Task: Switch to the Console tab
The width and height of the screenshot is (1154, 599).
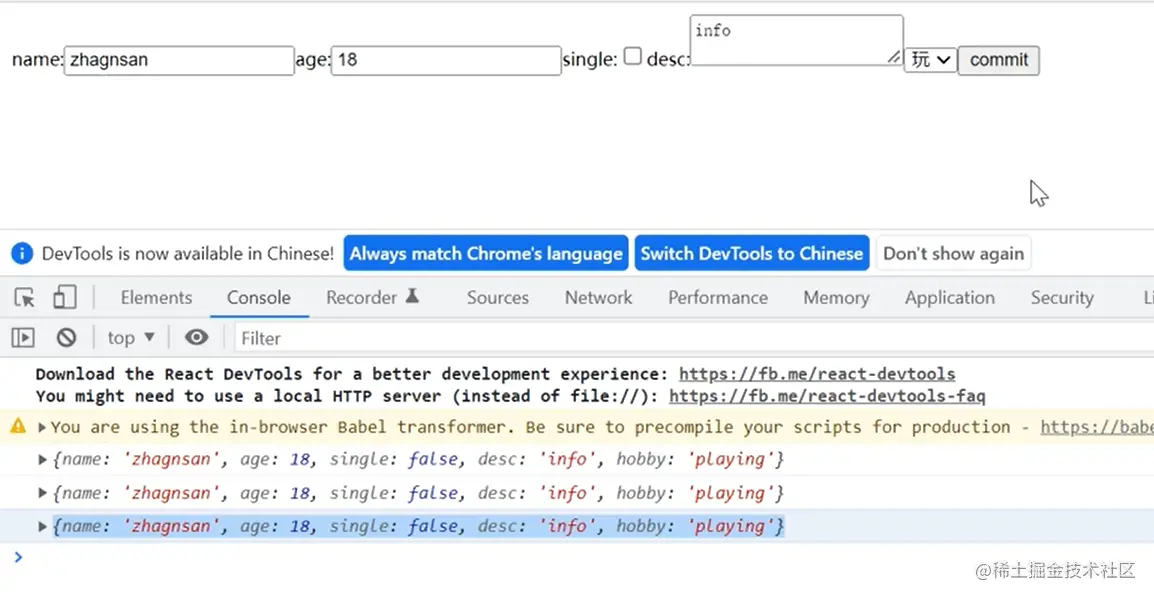Action: click(258, 297)
